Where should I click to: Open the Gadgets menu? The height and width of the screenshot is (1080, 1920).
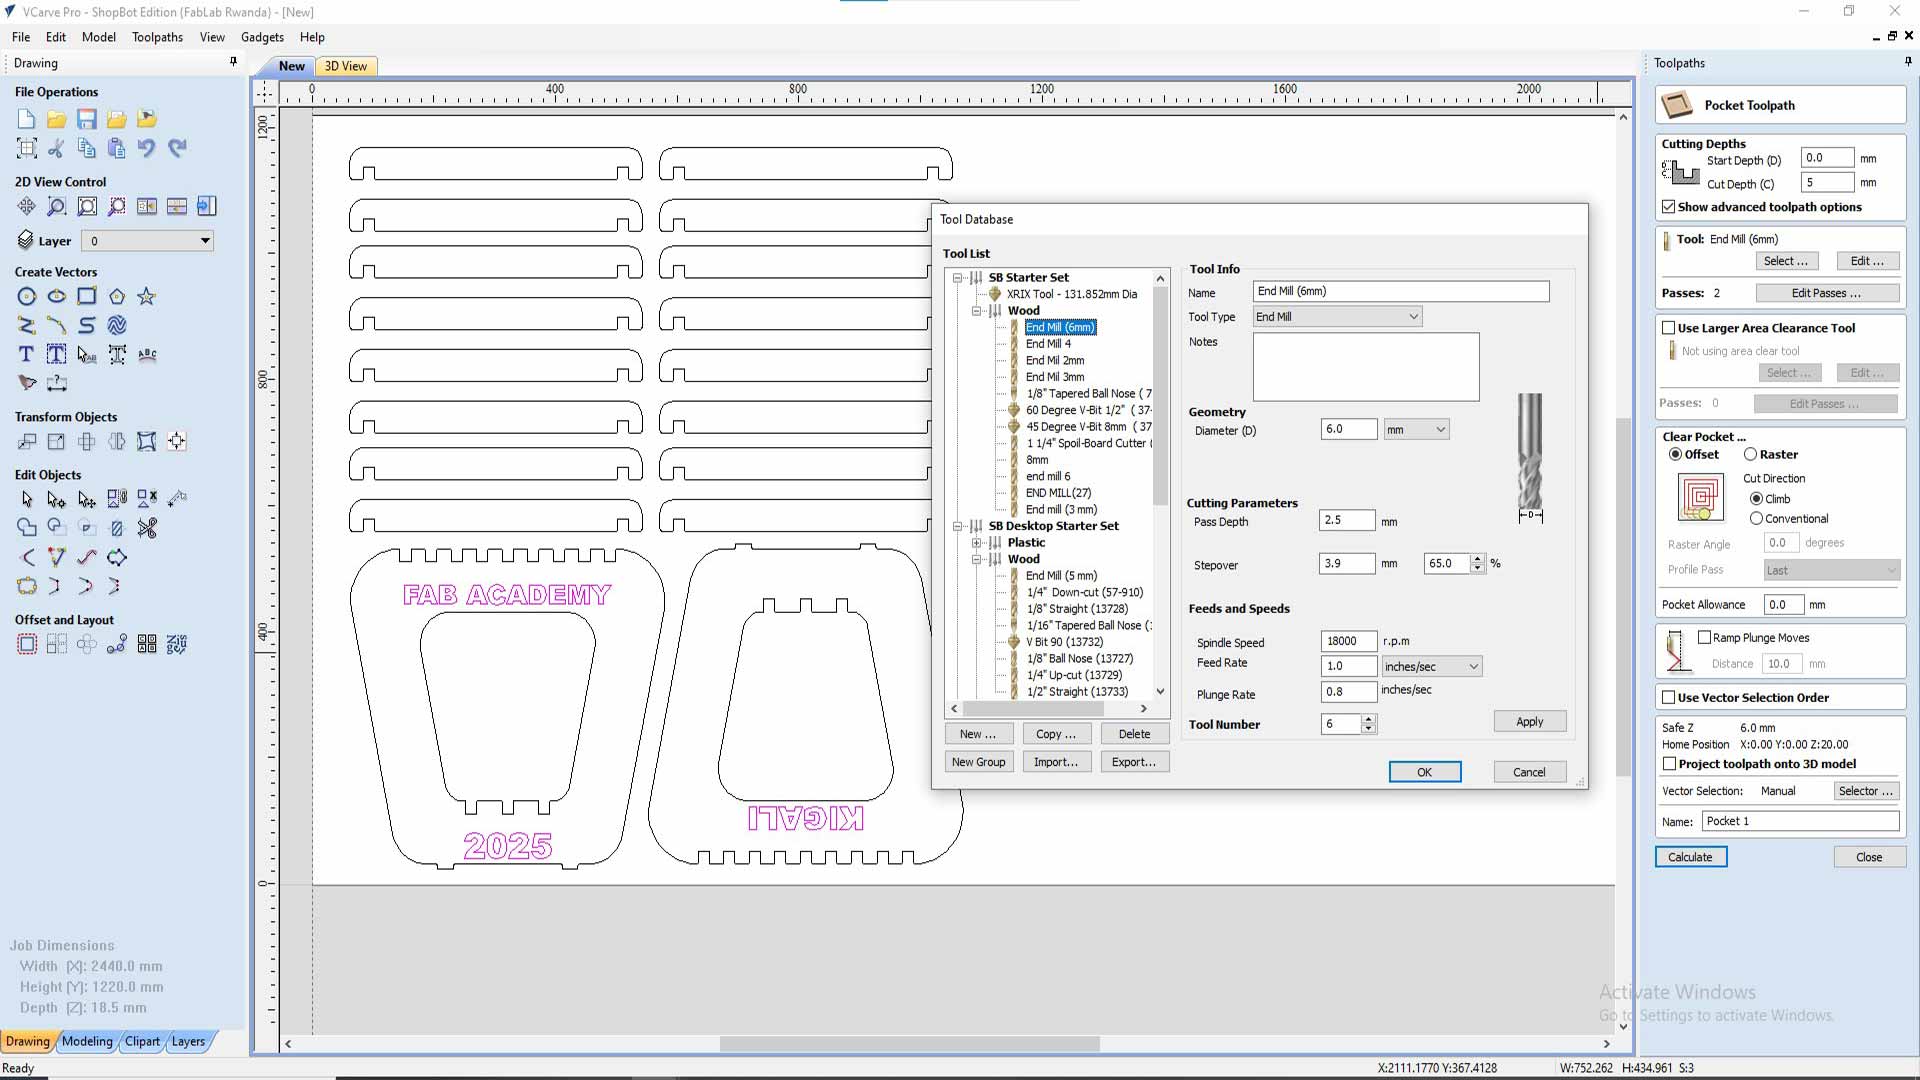click(262, 37)
